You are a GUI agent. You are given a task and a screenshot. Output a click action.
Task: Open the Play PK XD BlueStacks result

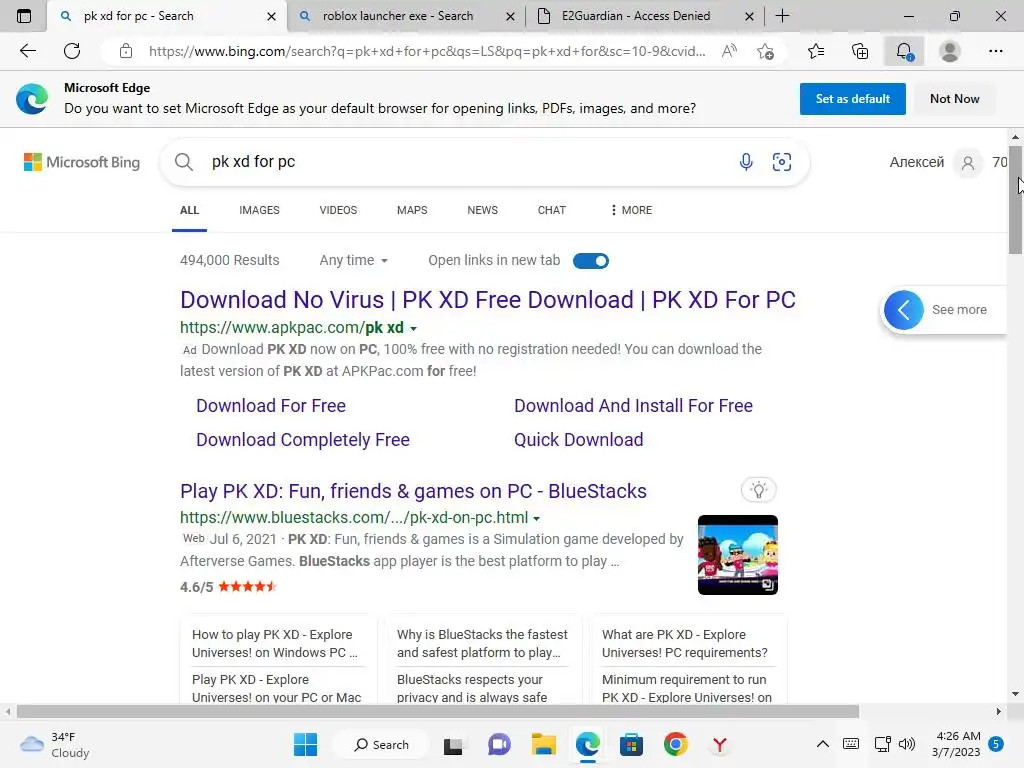(413, 490)
